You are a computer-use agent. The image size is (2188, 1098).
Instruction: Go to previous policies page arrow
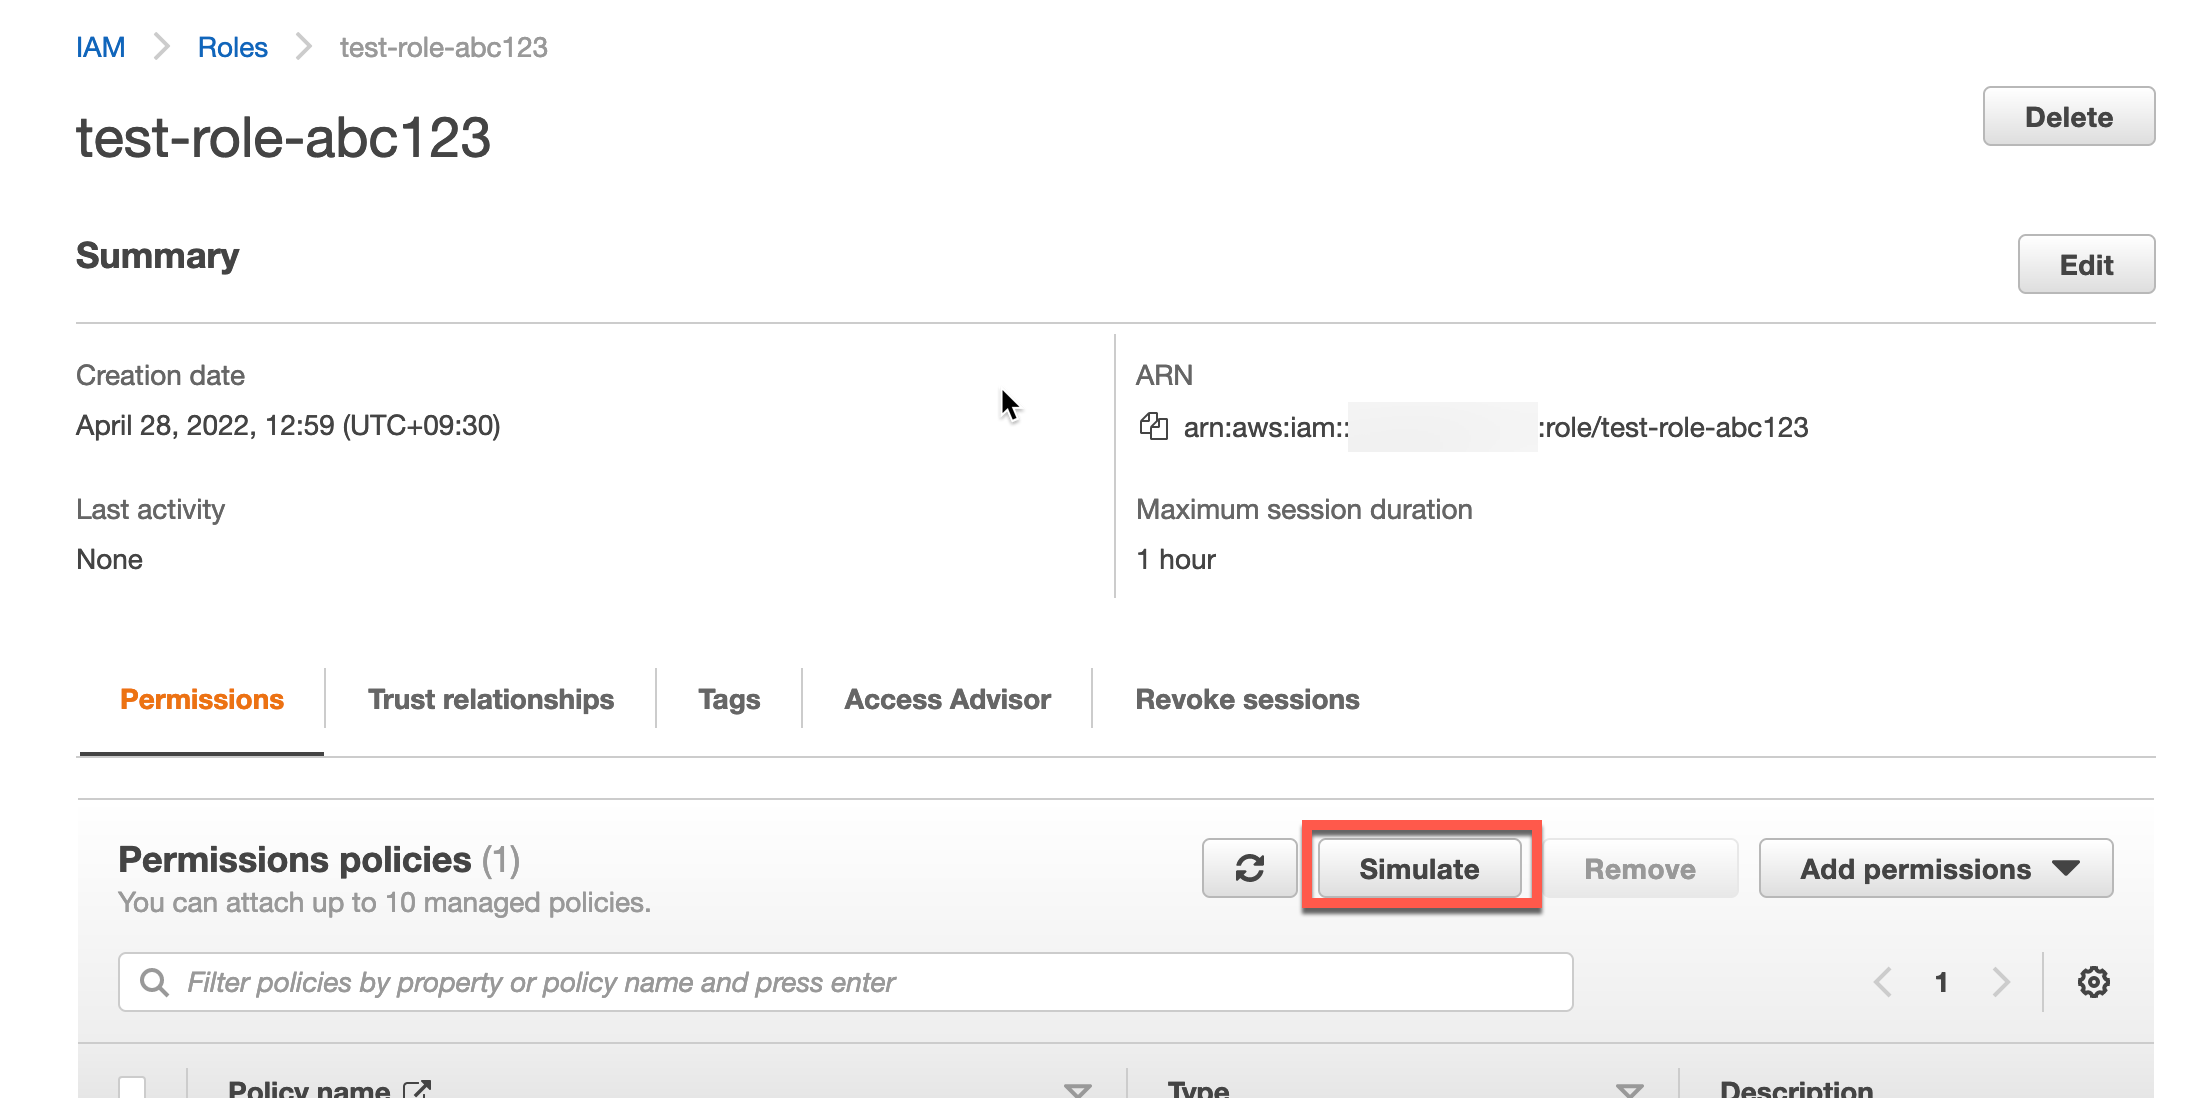click(1883, 982)
